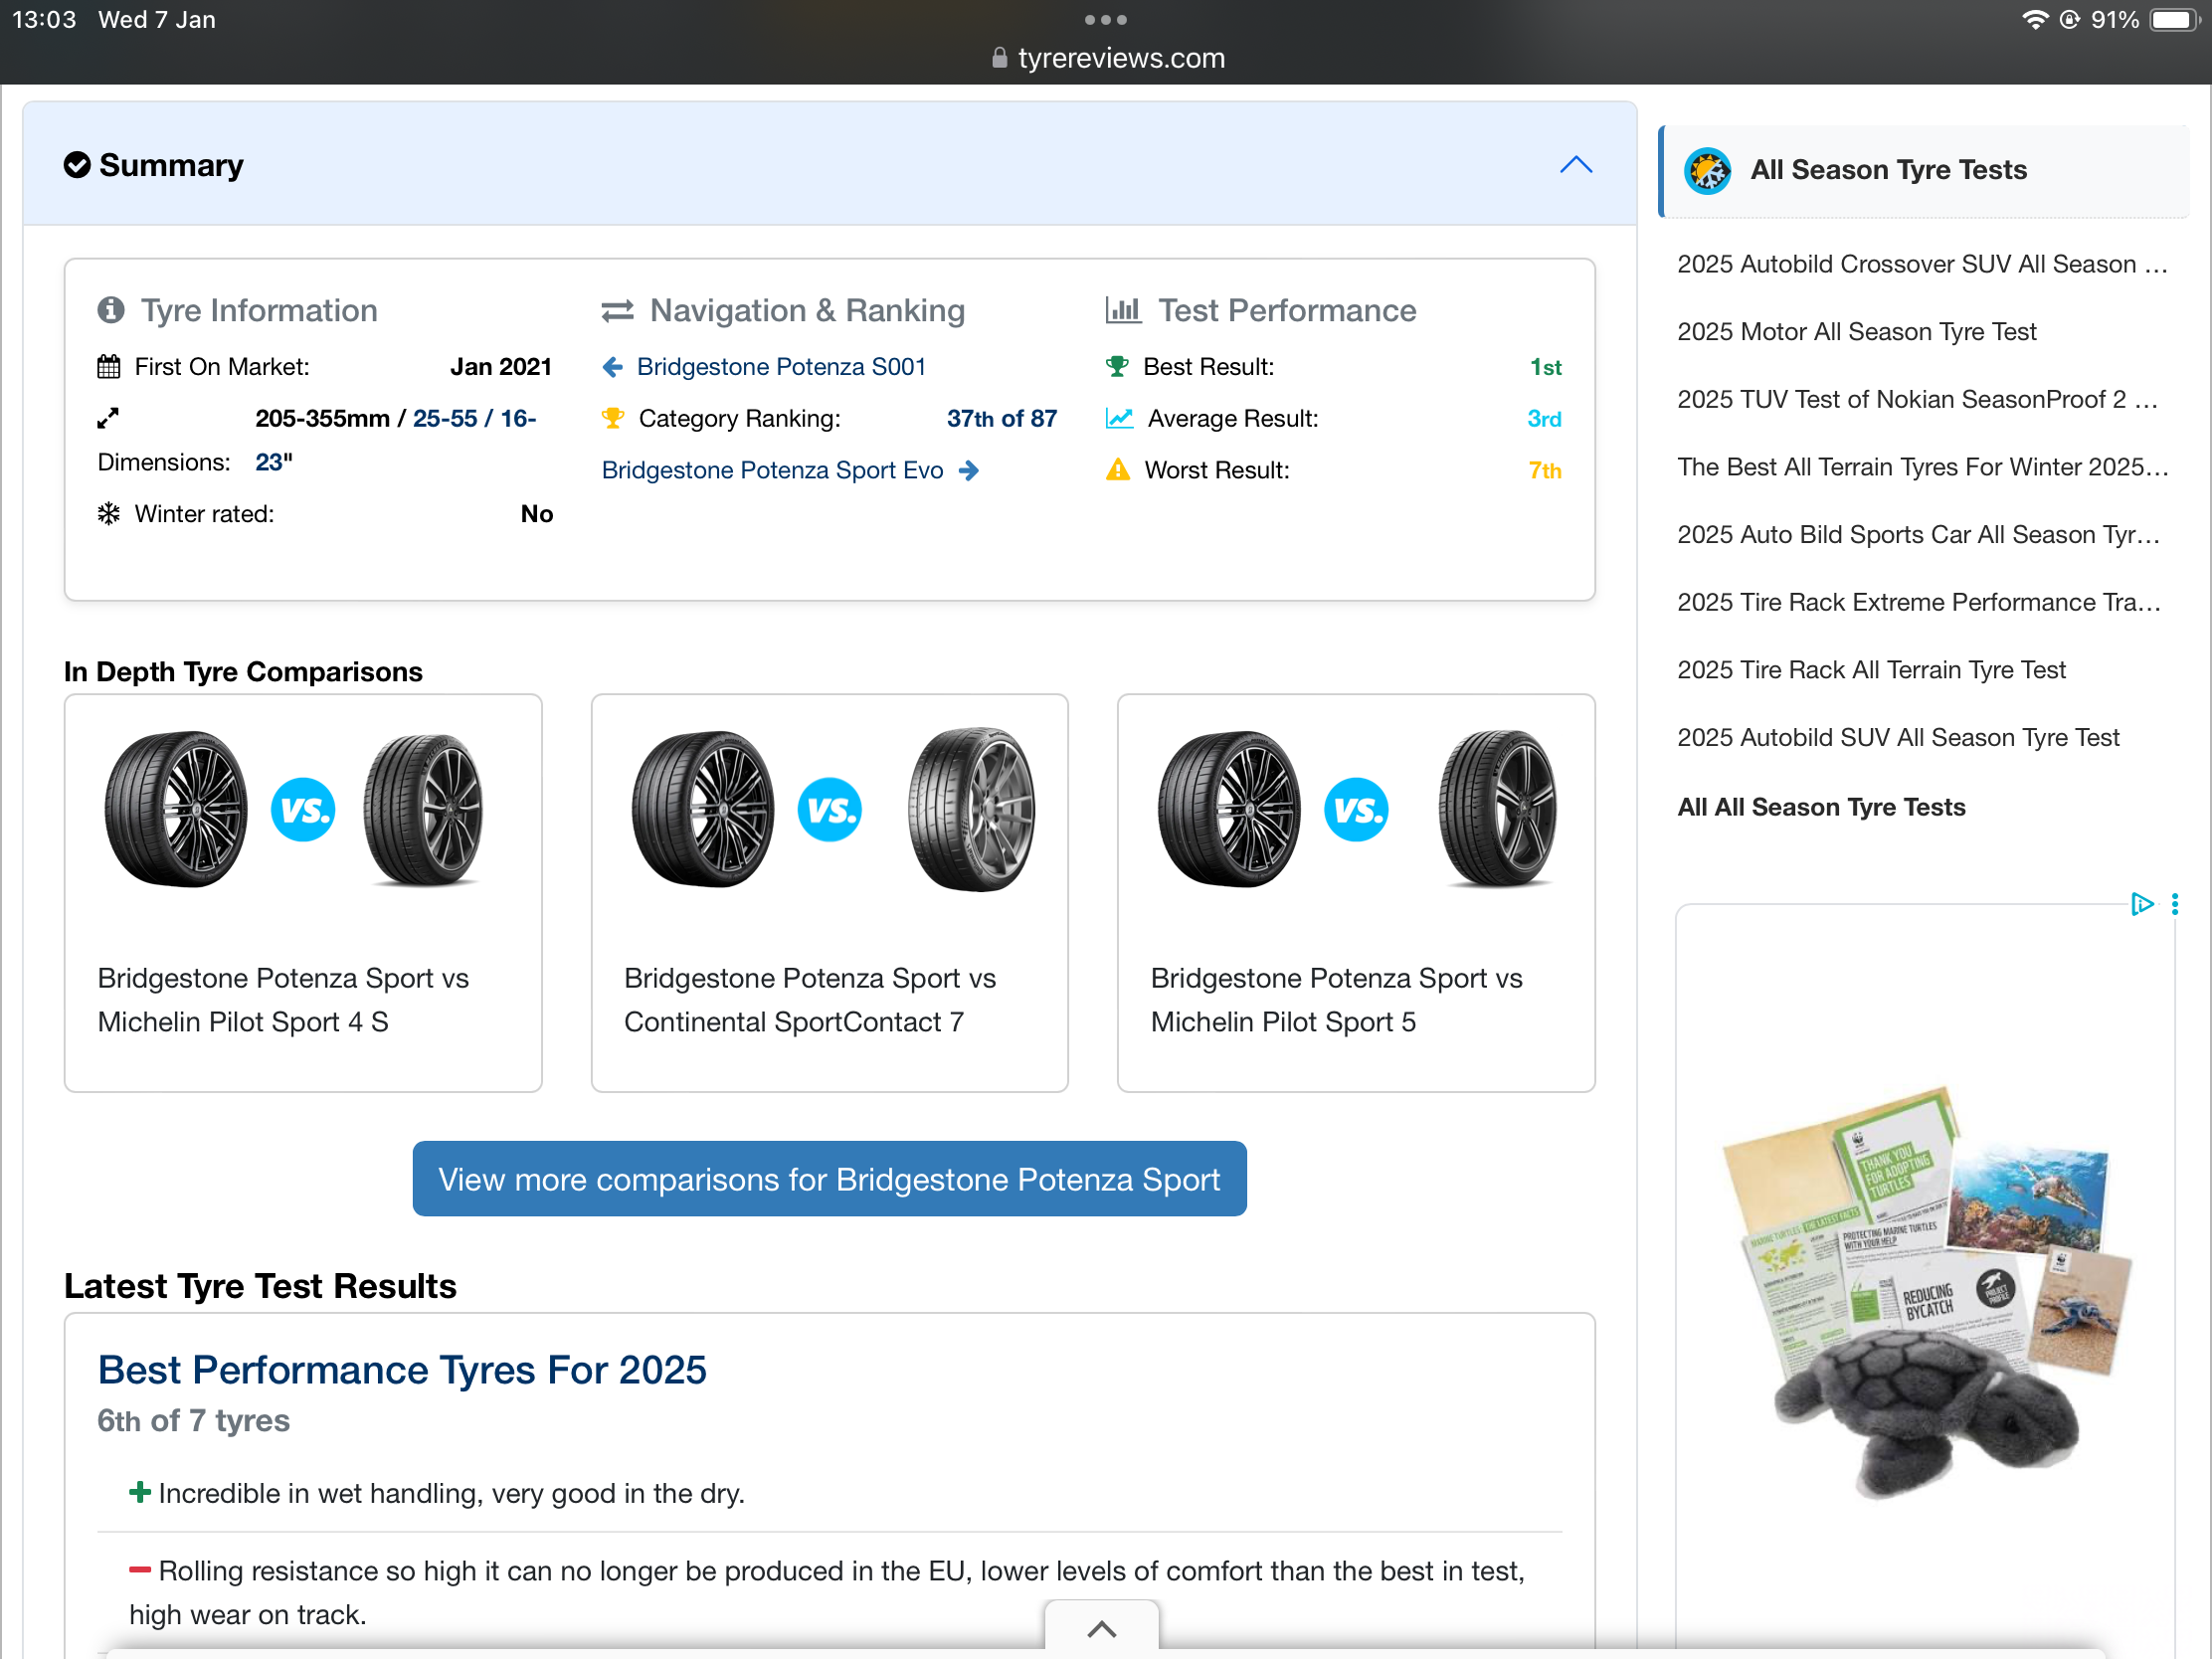Open the ad options three-dot menu

(2175, 904)
